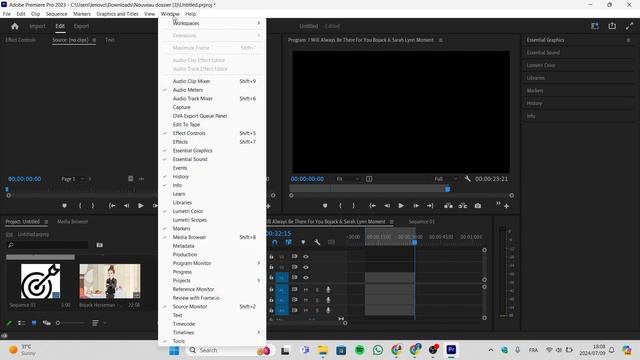Screen dimensions: 640x360
Task: Open timeline display settings wrench
Action: coord(317,242)
